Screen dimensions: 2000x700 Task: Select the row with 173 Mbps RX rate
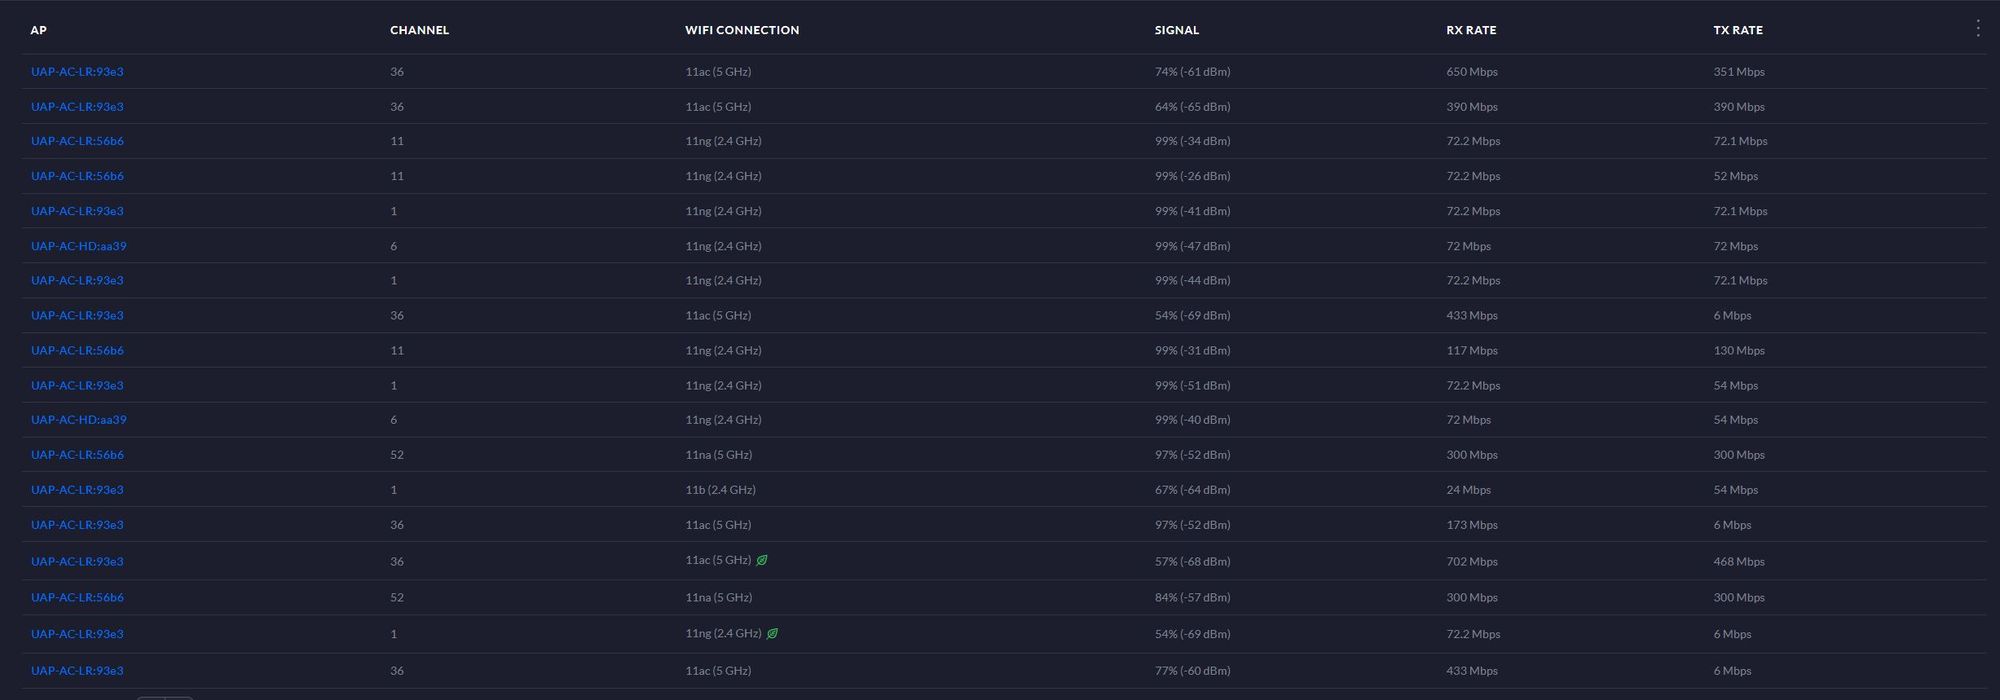[1004, 525]
